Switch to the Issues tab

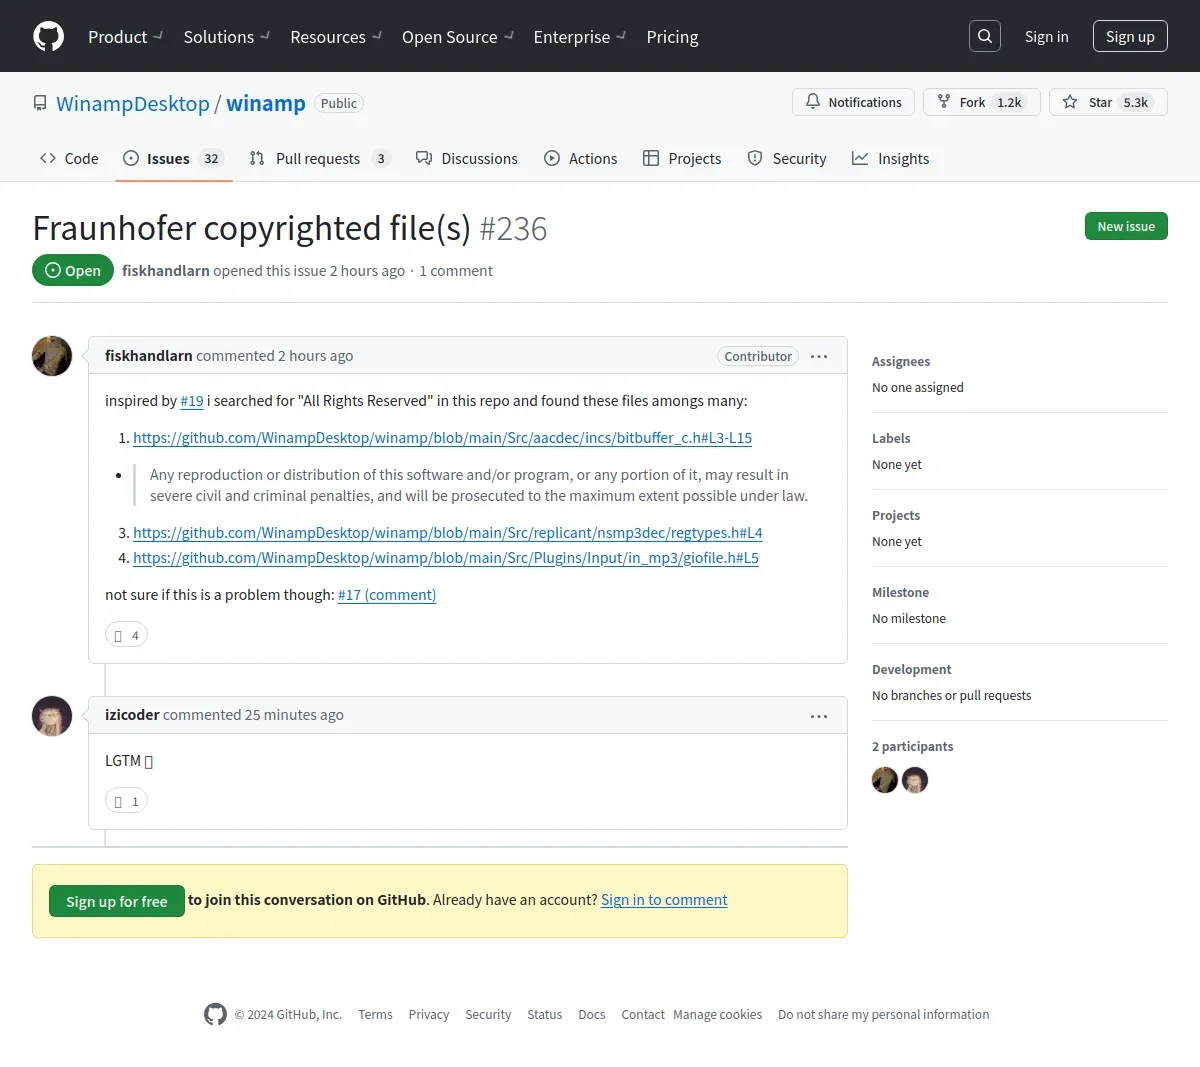click(x=174, y=158)
